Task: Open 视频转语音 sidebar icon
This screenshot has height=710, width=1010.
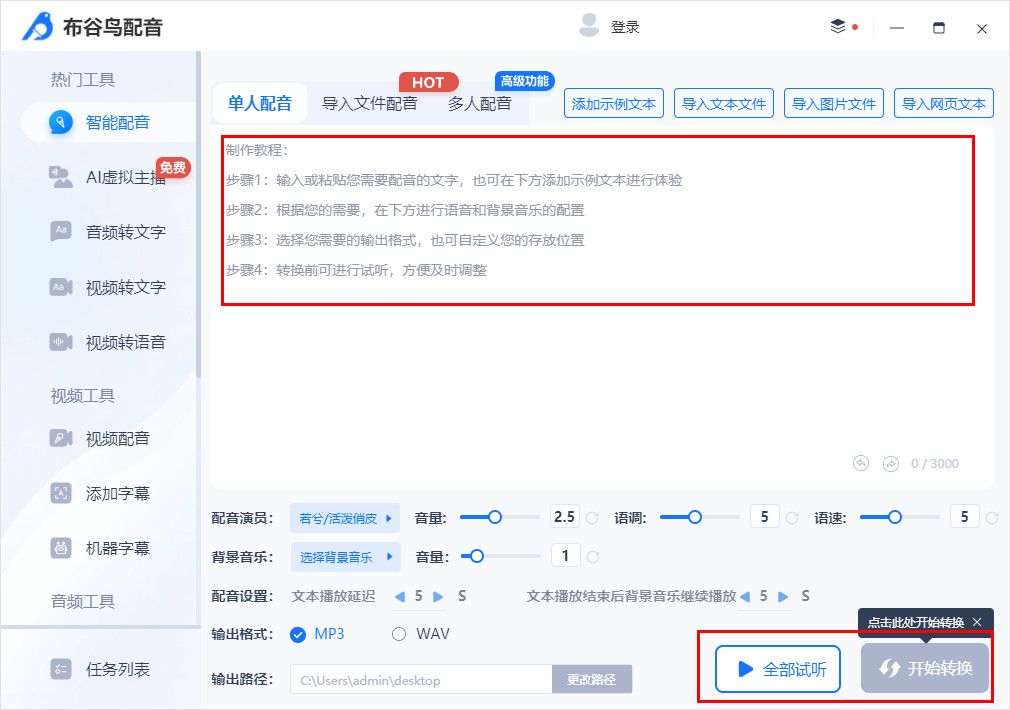Action: [x=61, y=342]
